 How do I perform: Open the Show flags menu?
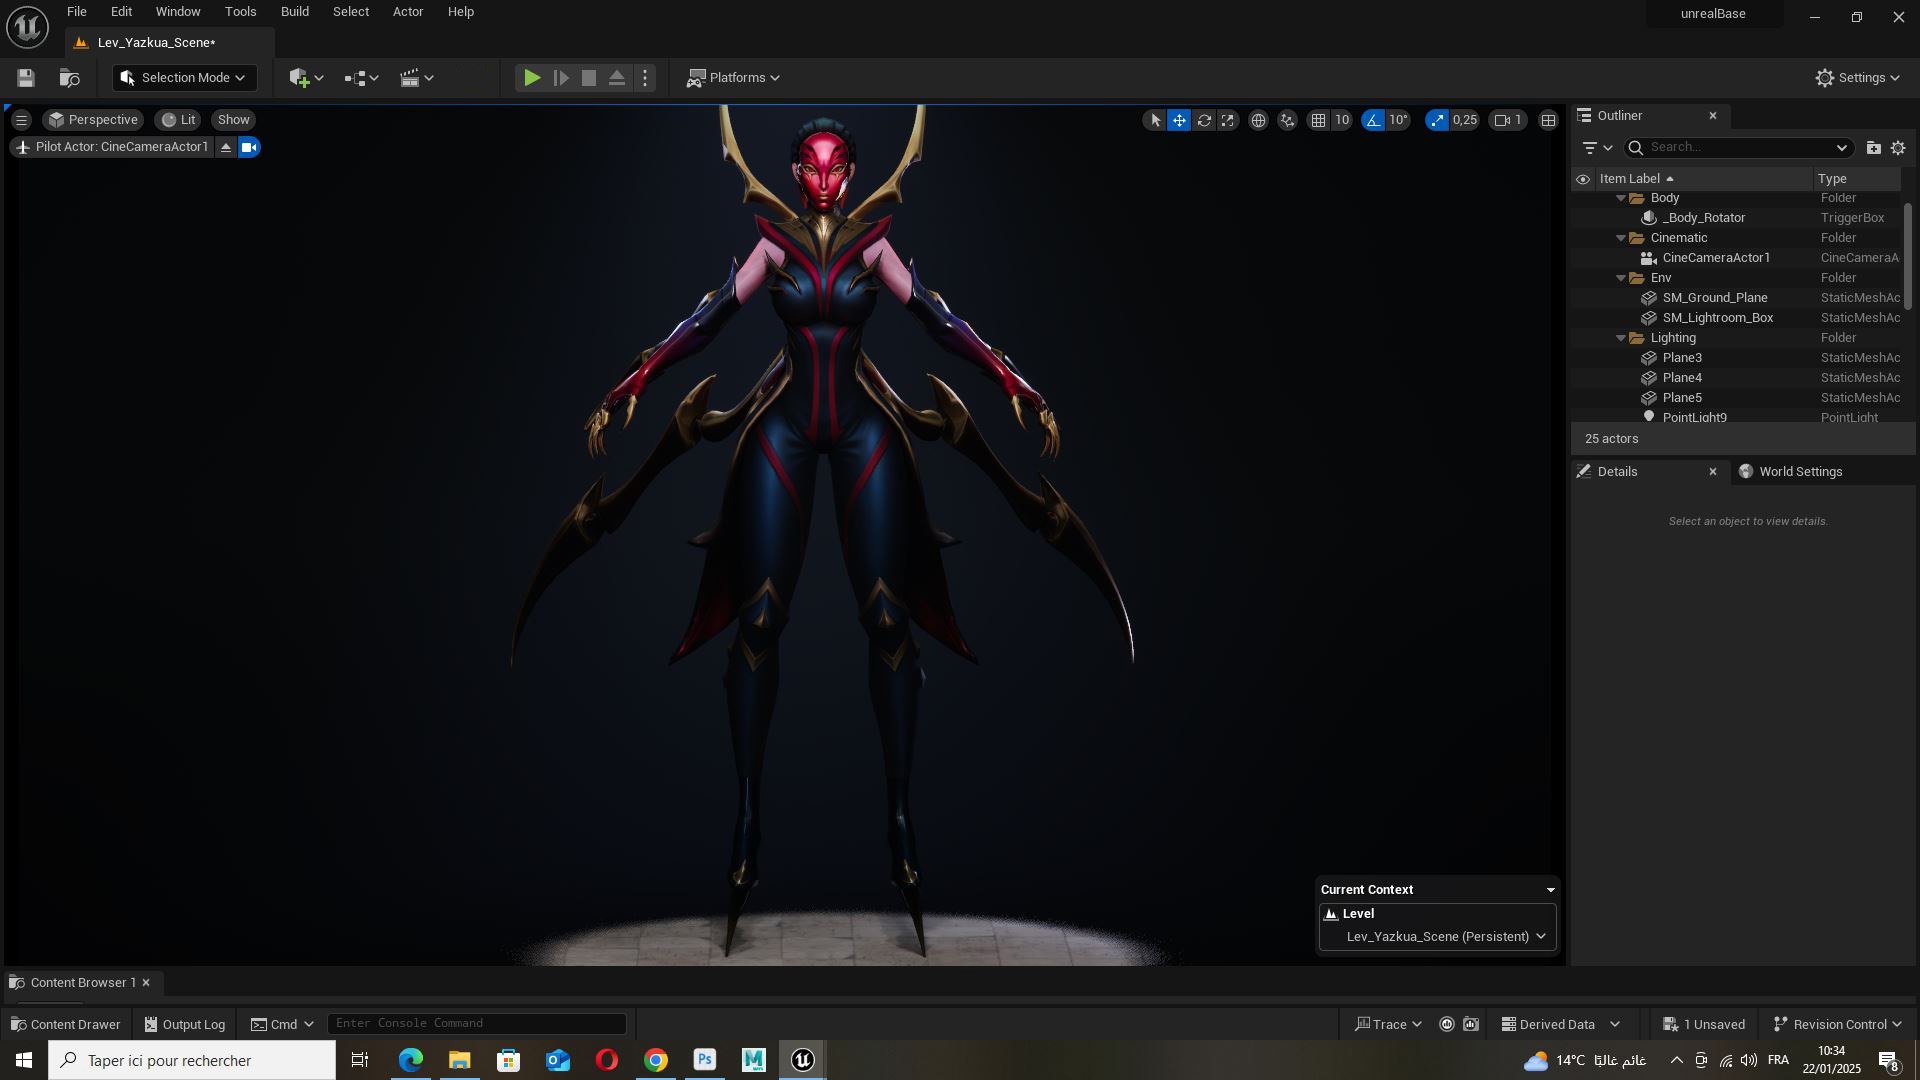pos(233,120)
